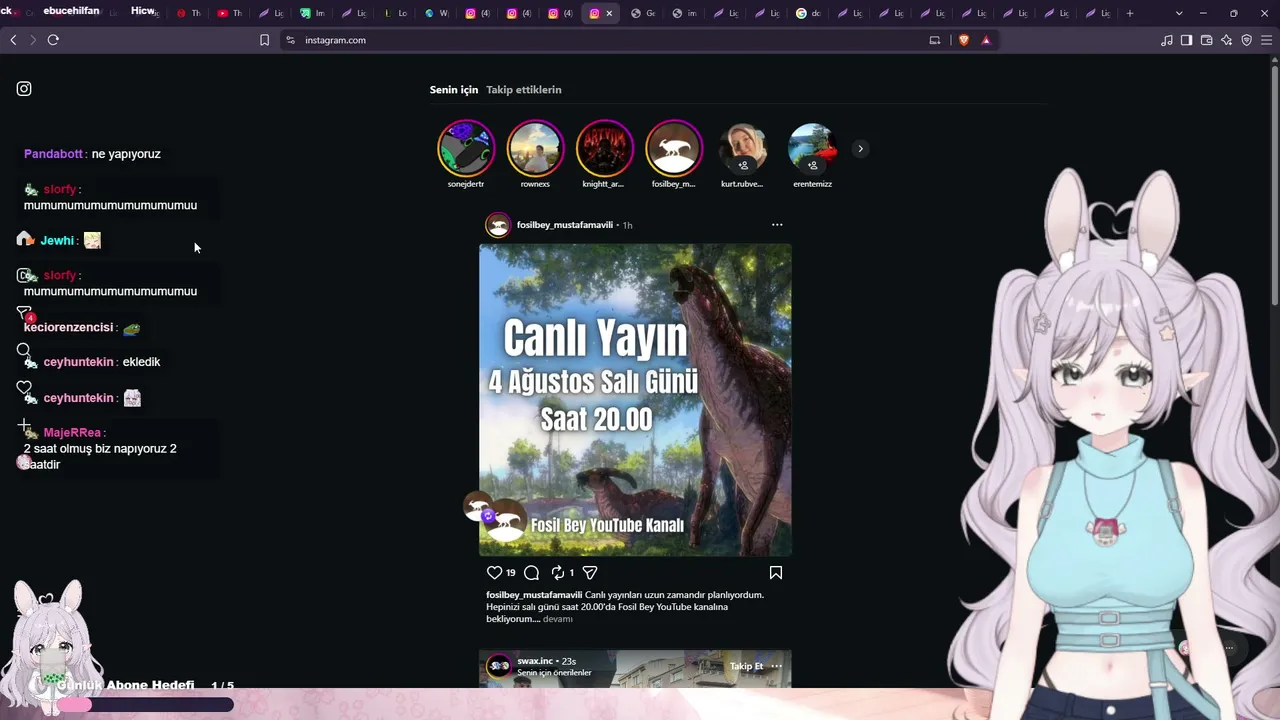Save the Canlı Yayın post with the bookmark icon
The height and width of the screenshot is (720, 1280).
(776, 573)
